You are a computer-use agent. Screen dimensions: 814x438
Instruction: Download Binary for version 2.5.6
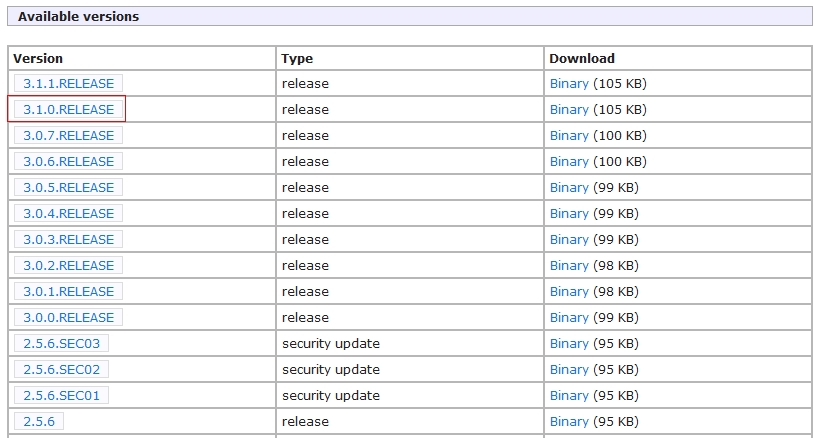569,421
